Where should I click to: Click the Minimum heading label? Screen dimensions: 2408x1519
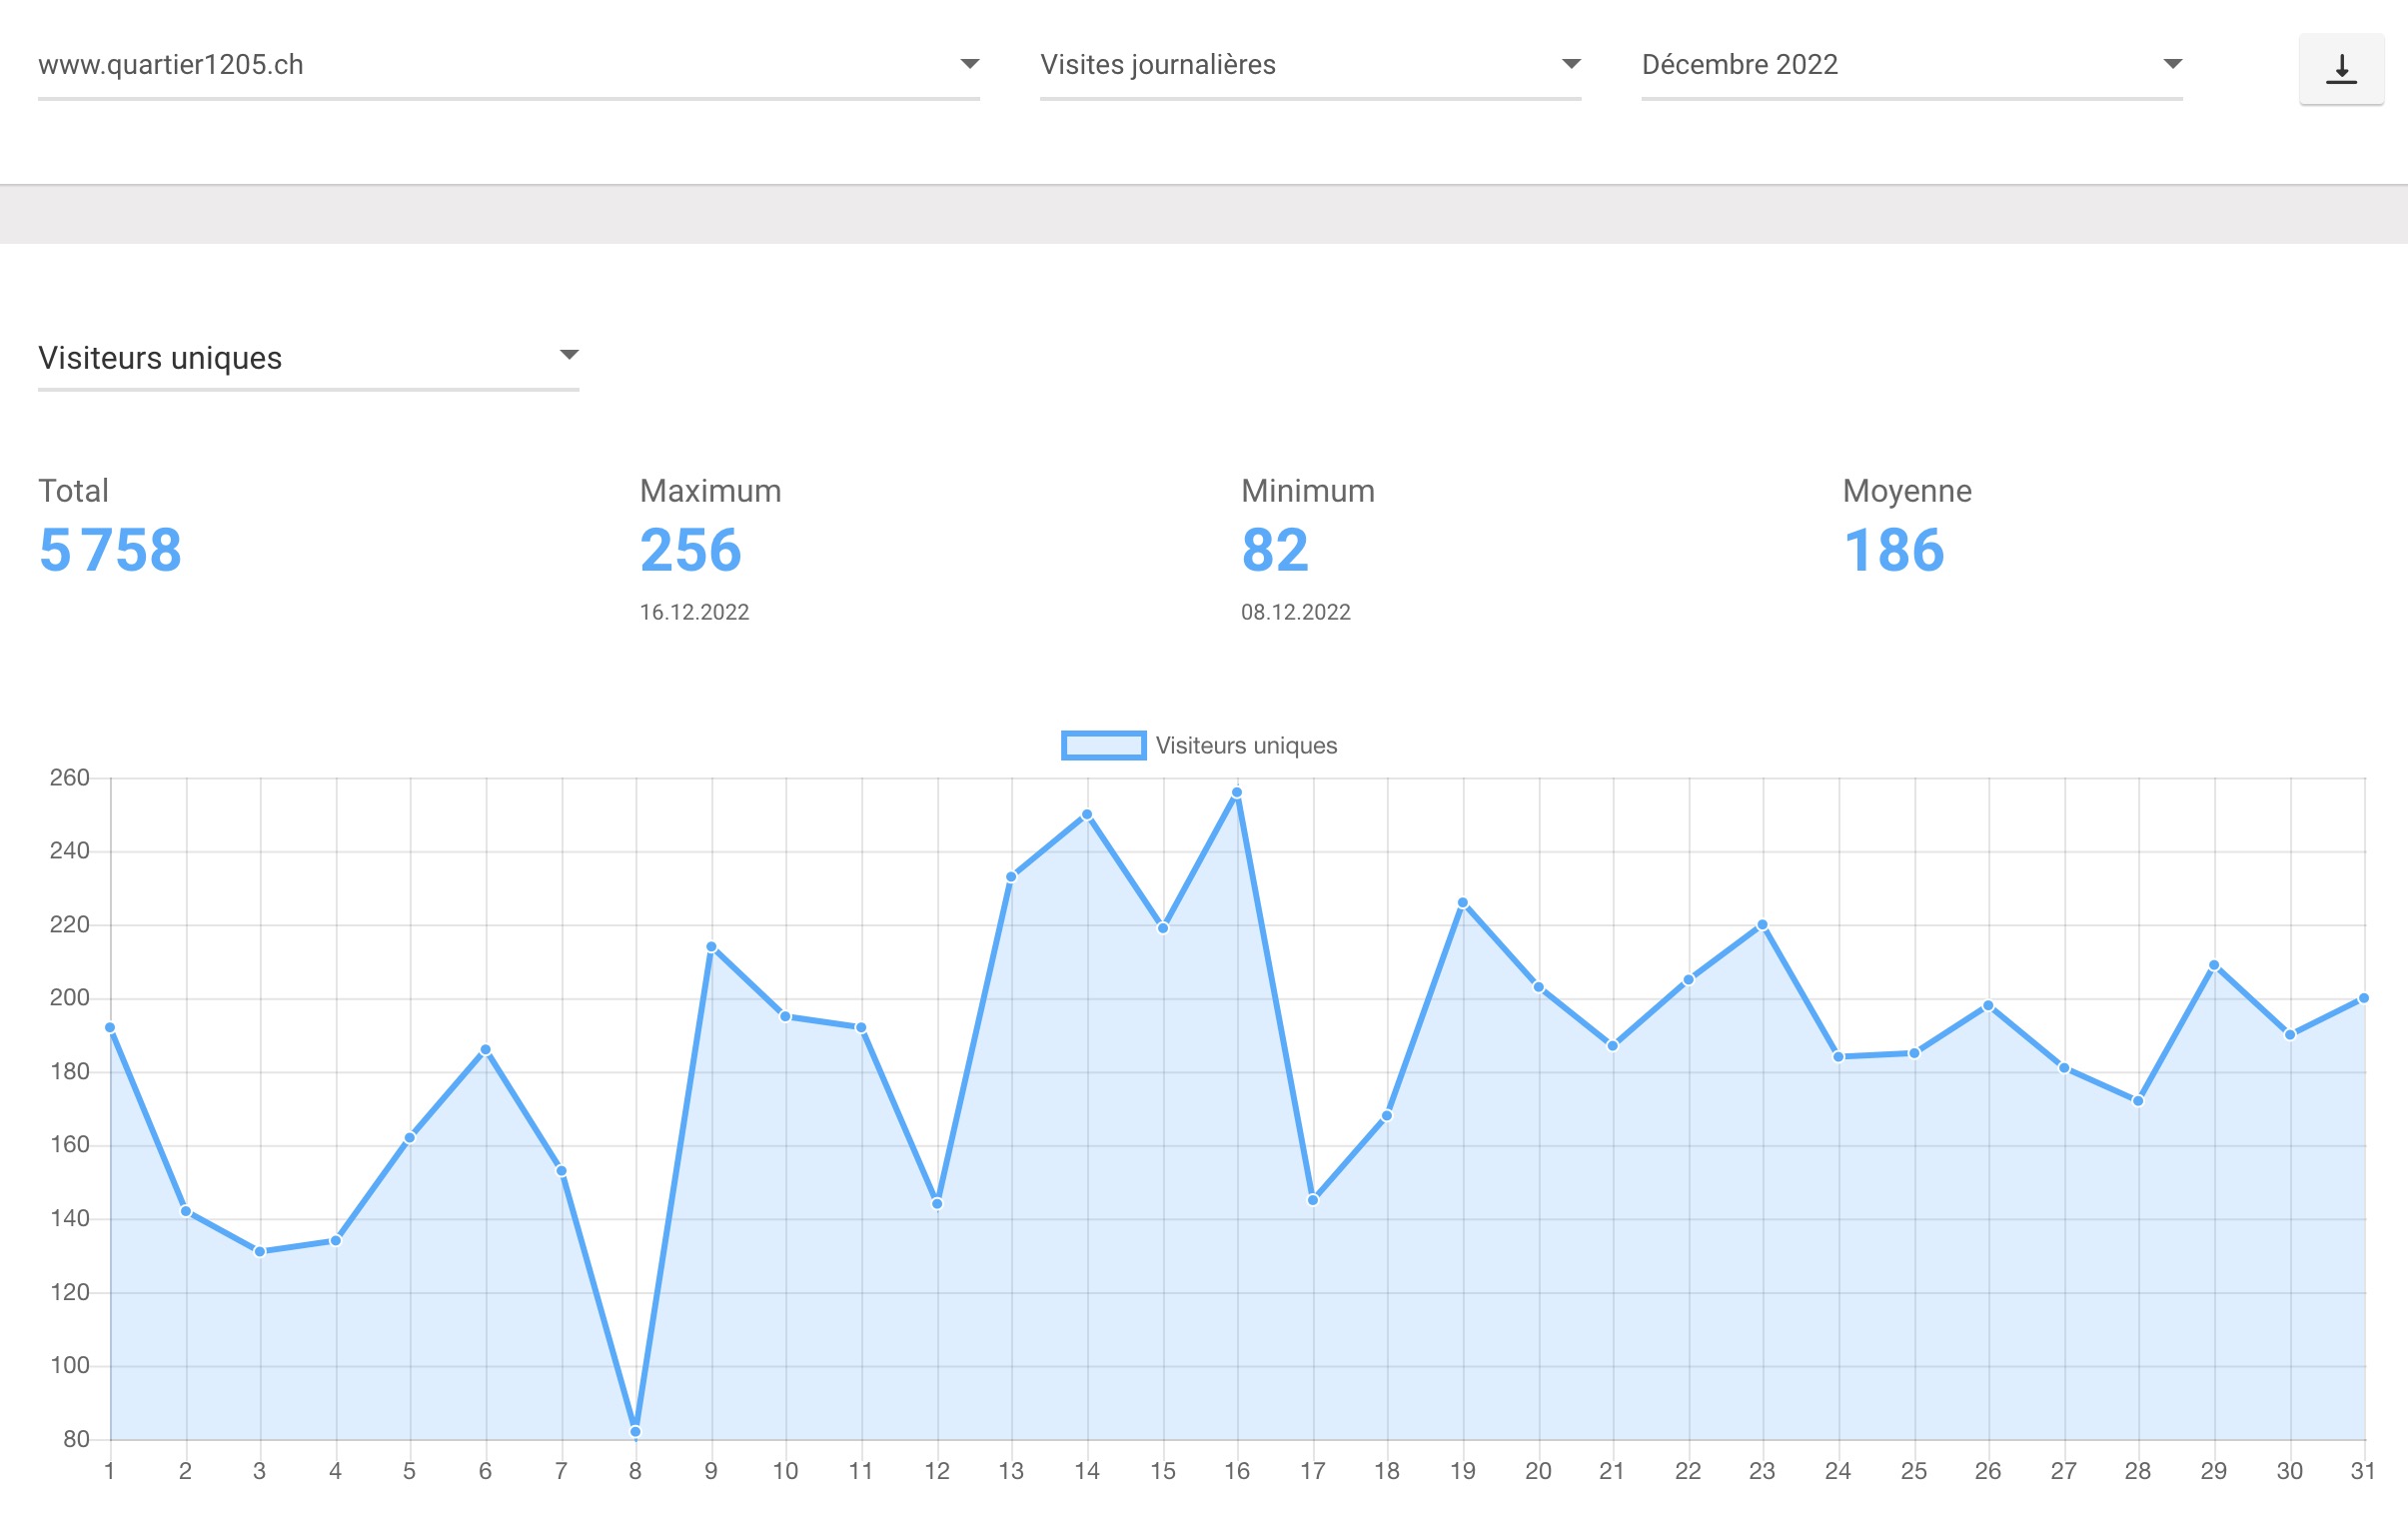pos(1307,491)
